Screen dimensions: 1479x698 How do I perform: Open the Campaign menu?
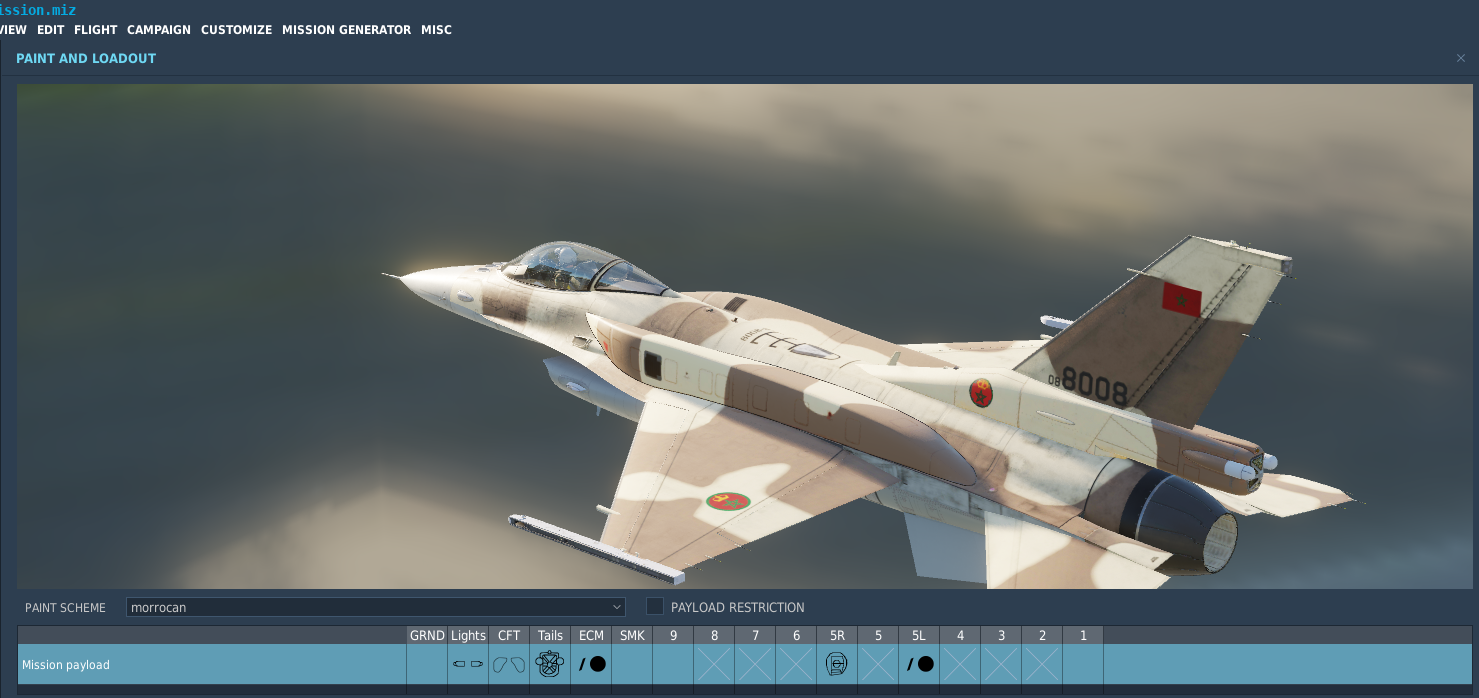pos(158,30)
